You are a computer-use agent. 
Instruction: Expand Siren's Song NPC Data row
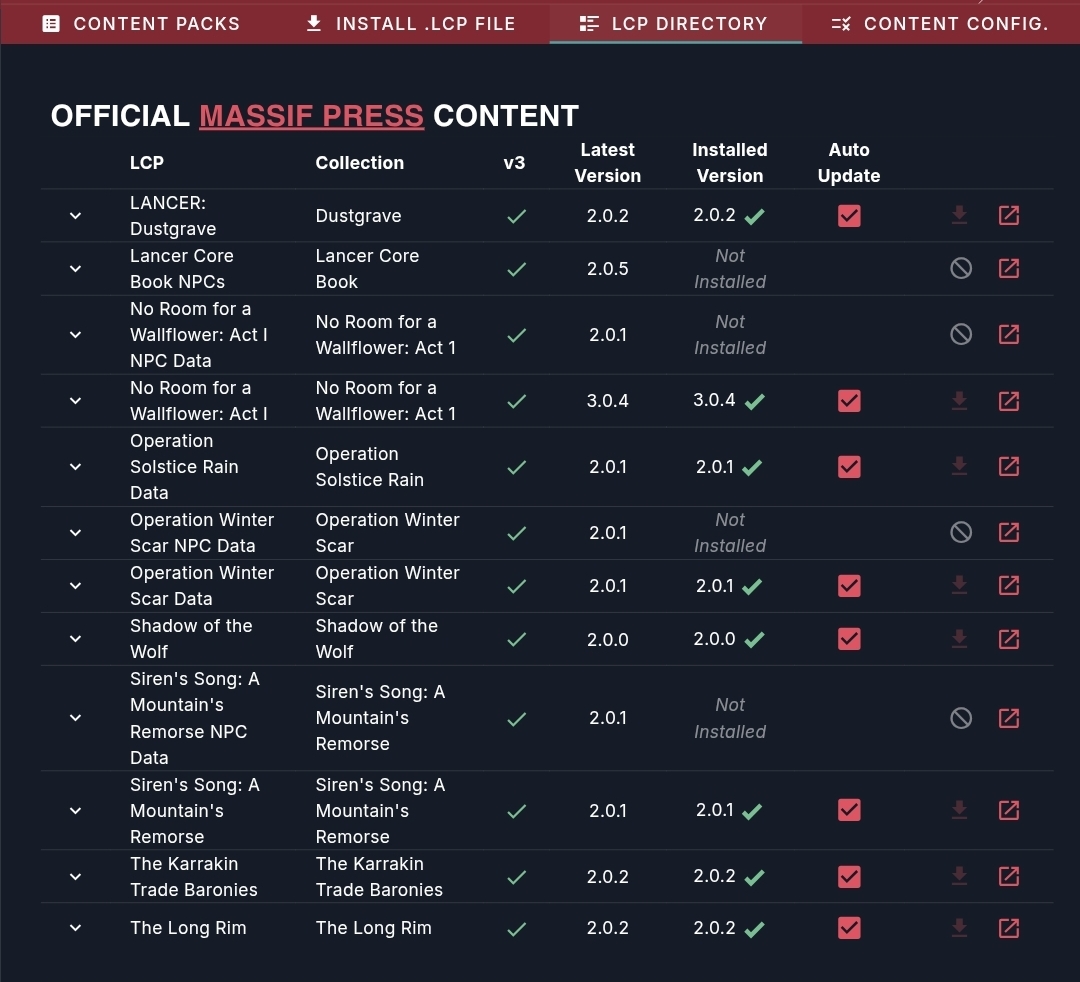tap(76, 718)
